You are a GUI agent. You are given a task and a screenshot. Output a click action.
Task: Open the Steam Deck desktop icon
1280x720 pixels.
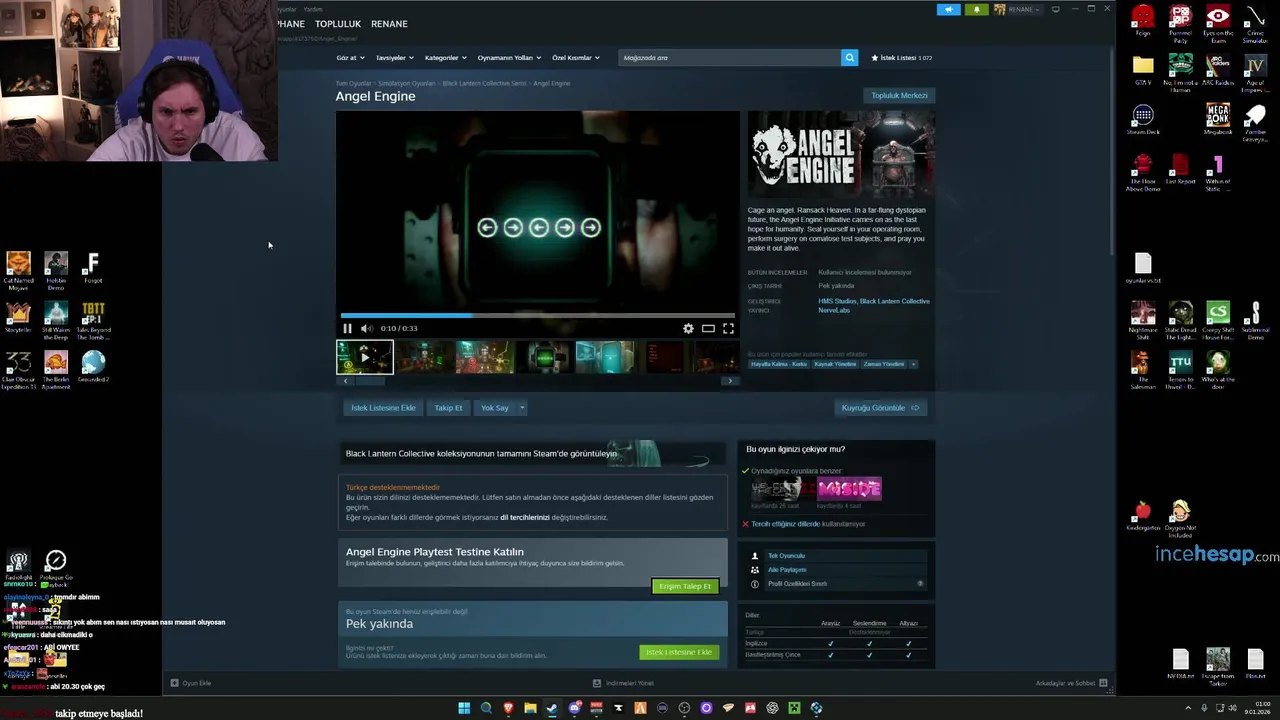(1143, 120)
